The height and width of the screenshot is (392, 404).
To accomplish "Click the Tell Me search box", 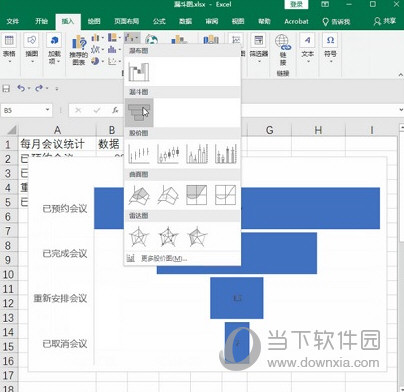I will pyautogui.click(x=336, y=22).
